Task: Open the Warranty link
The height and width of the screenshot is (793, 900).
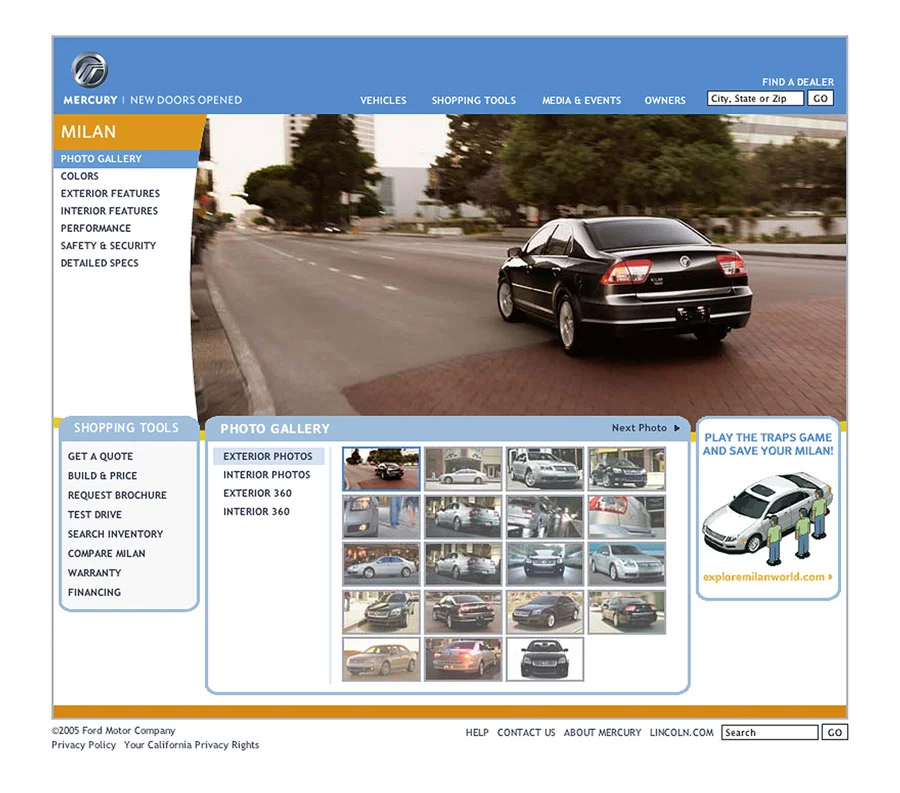Action: click(95, 573)
